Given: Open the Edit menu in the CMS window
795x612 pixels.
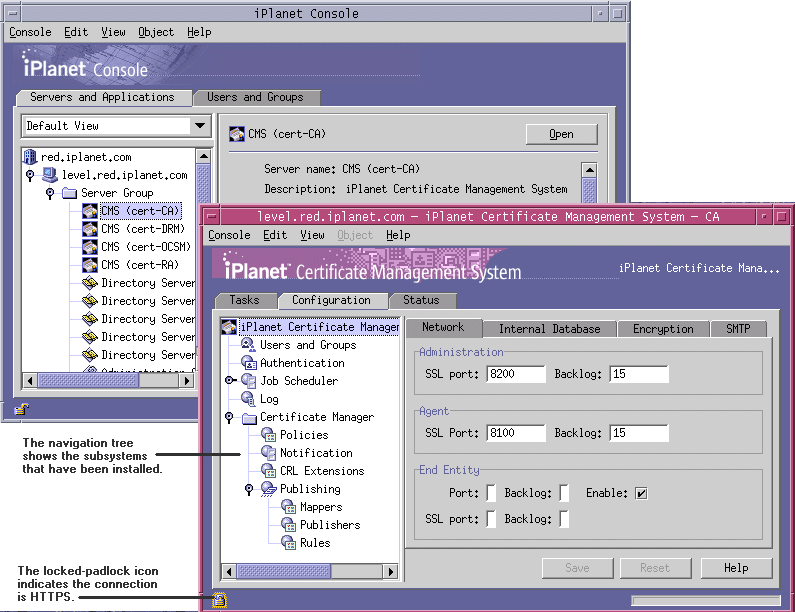Looking at the screenshot, I should click(275, 235).
